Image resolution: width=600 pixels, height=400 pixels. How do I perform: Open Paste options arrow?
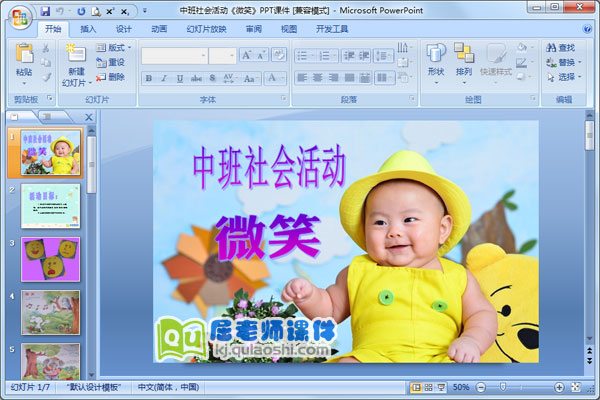[x=24, y=83]
